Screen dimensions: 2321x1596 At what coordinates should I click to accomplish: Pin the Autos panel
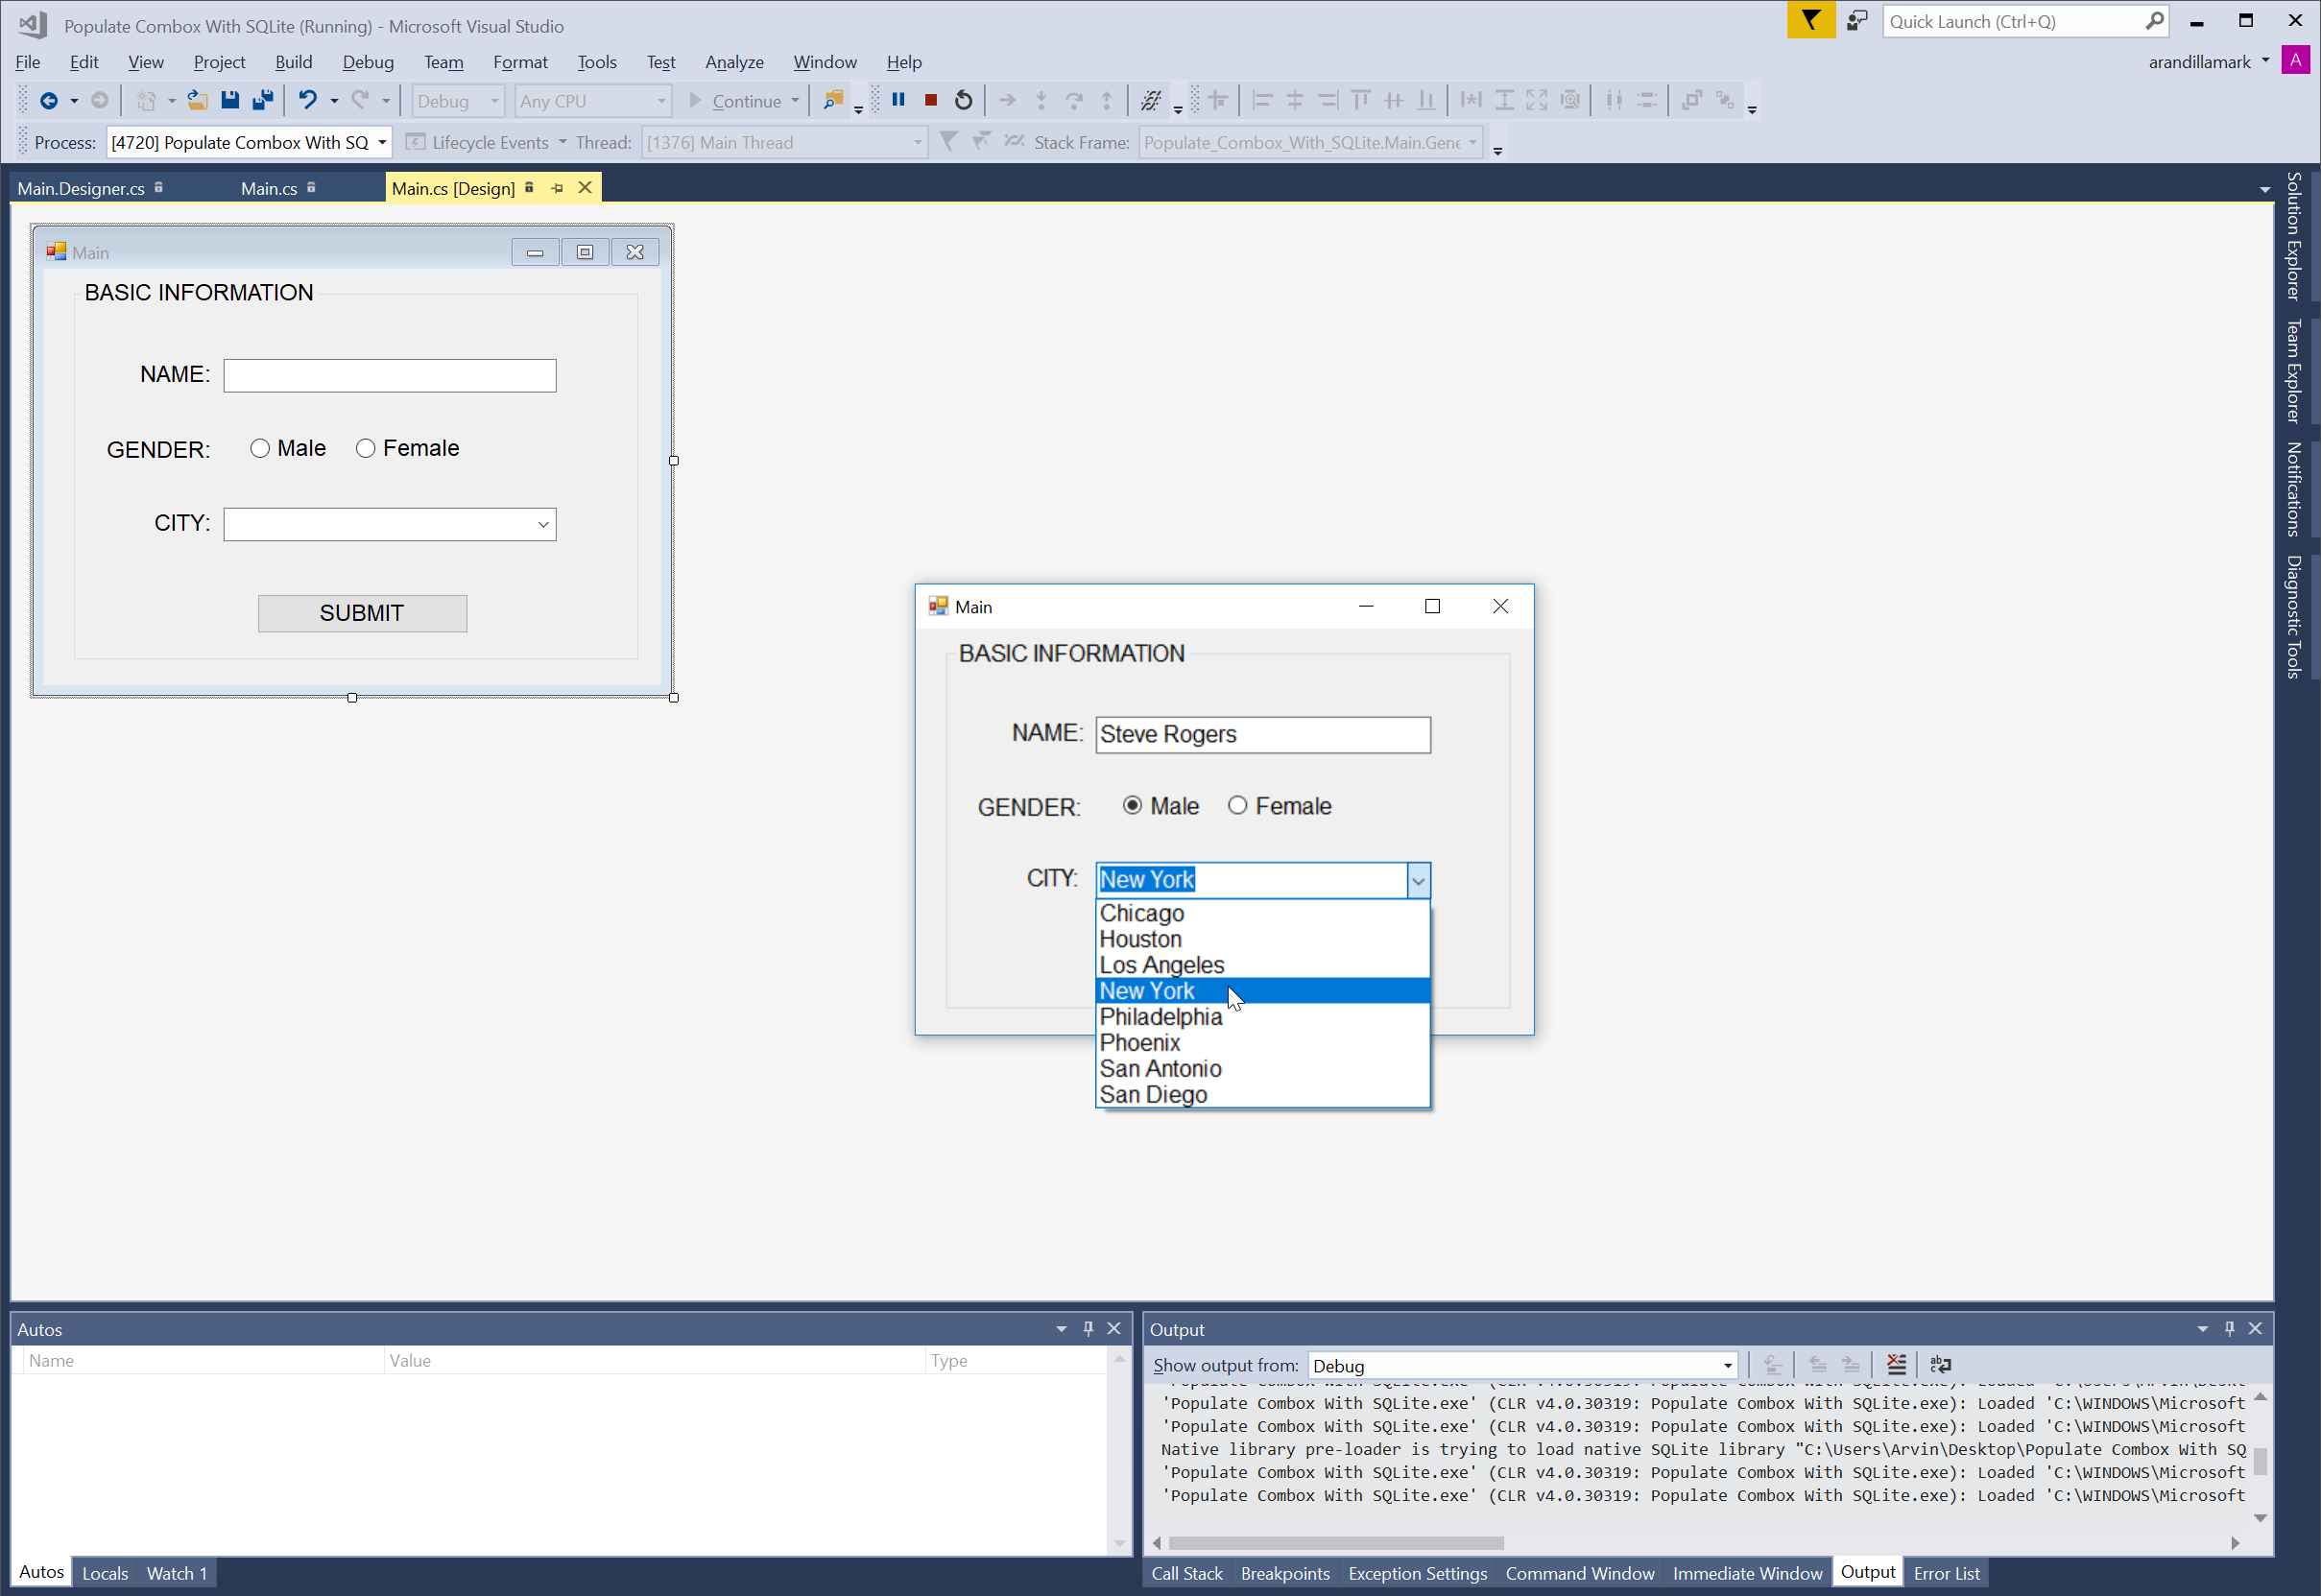[x=1088, y=1328]
